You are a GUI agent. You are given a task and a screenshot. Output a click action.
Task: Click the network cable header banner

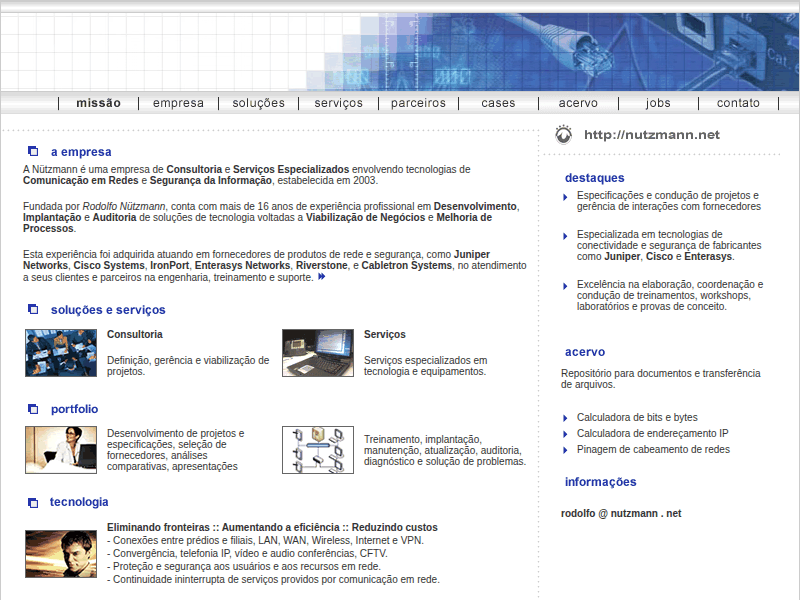[400, 52]
